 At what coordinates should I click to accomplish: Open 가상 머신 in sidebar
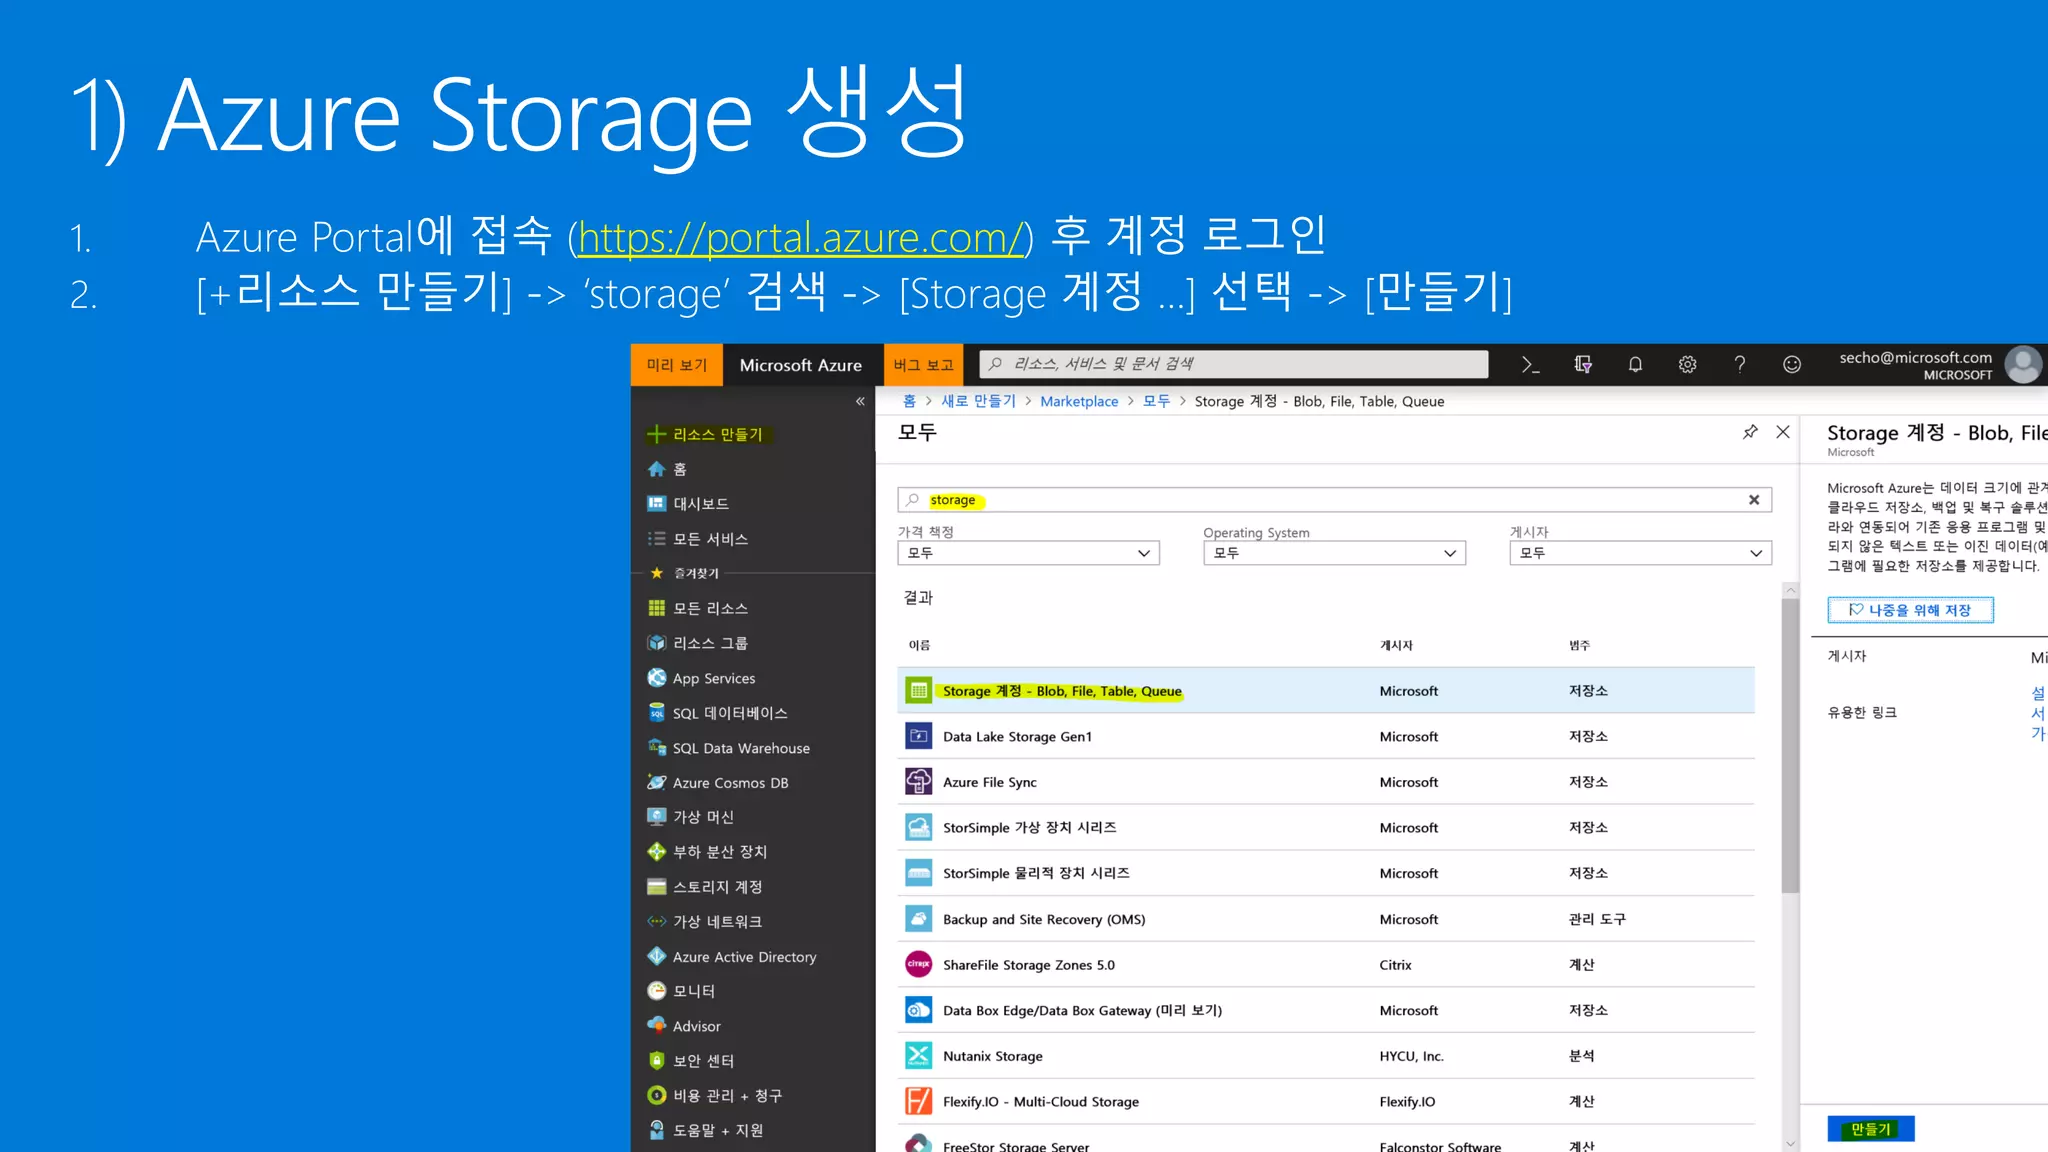click(x=691, y=817)
